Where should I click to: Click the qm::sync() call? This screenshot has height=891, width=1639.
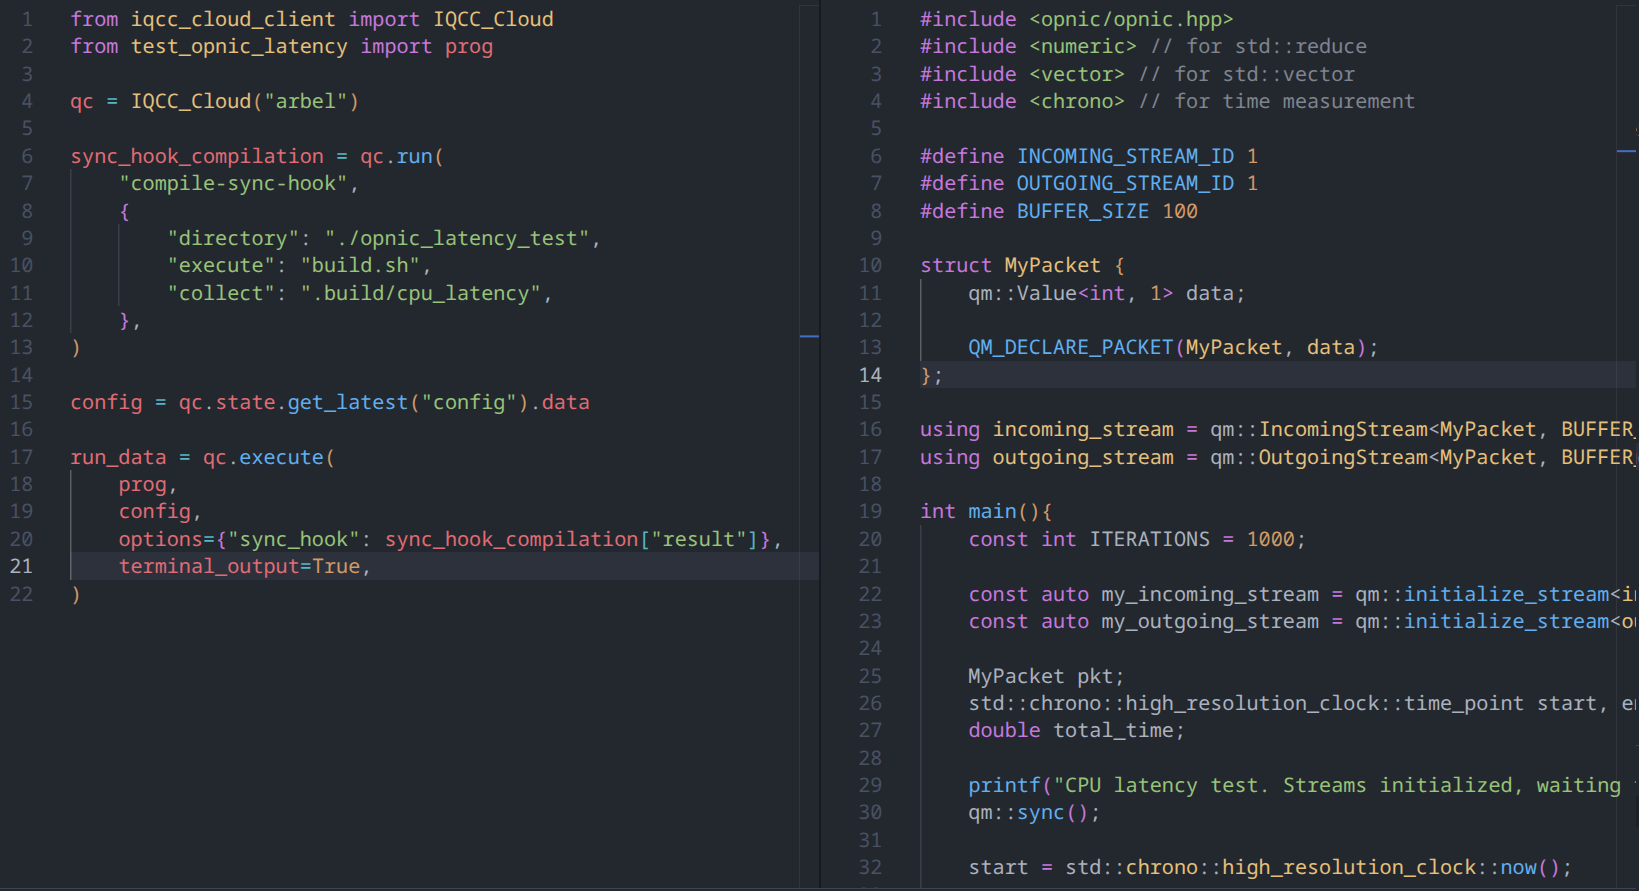click(x=1033, y=813)
